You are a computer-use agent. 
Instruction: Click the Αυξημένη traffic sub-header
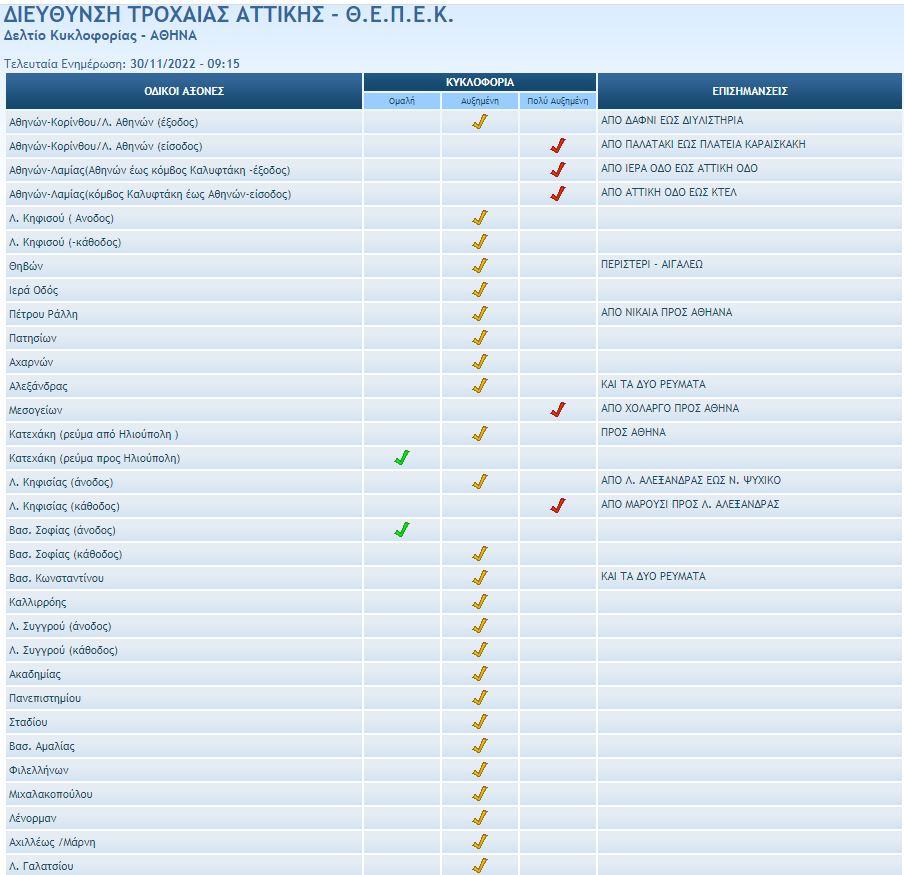pyautogui.click(x=480, y=101)
